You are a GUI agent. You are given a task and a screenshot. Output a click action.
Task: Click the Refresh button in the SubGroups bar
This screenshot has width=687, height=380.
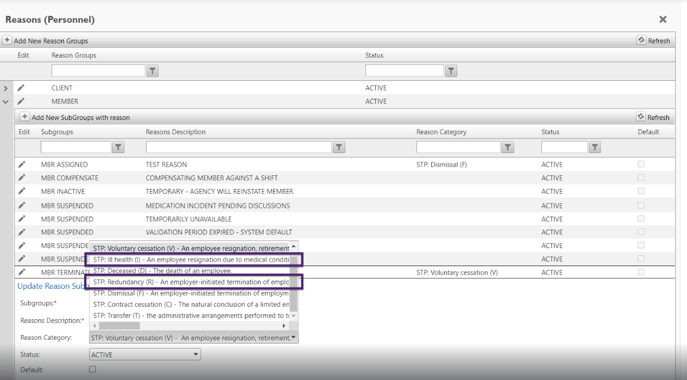(x=653, y=117)
